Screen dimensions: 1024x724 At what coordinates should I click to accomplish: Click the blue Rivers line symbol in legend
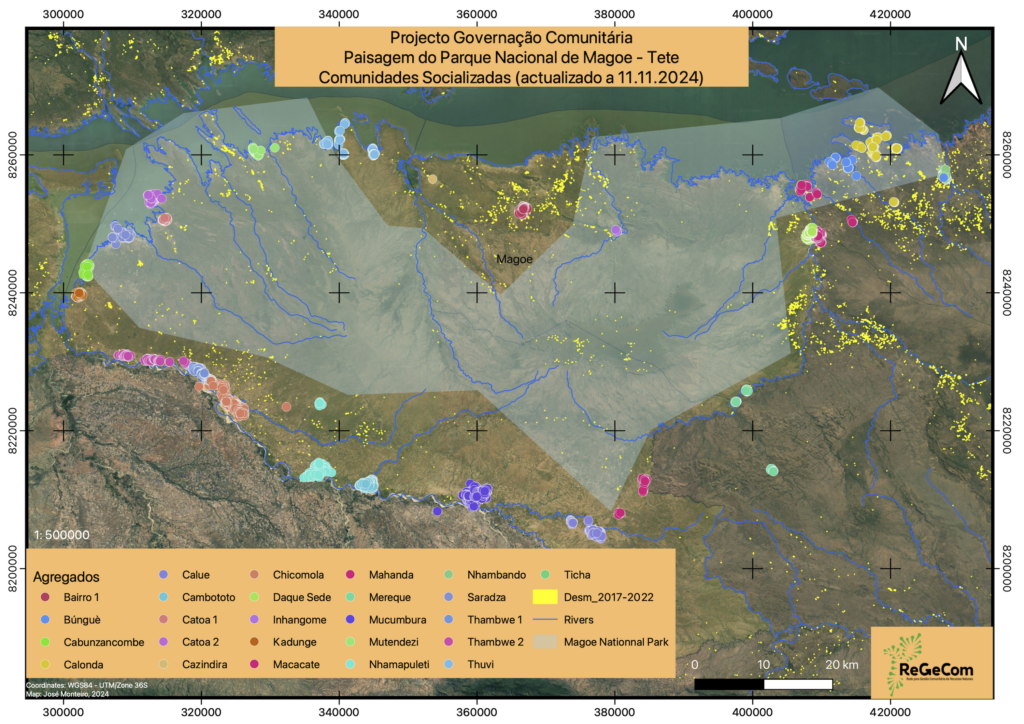(545, 620)
